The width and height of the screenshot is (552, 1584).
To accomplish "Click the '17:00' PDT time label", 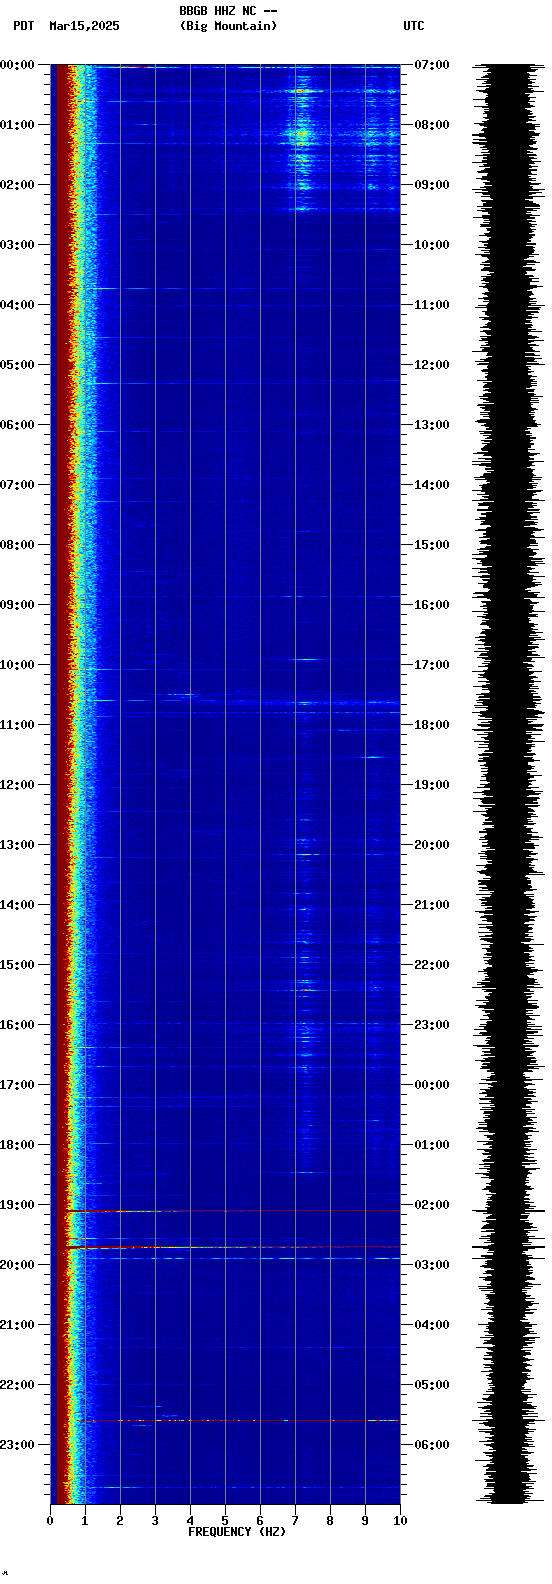I will coord(17,1085).
